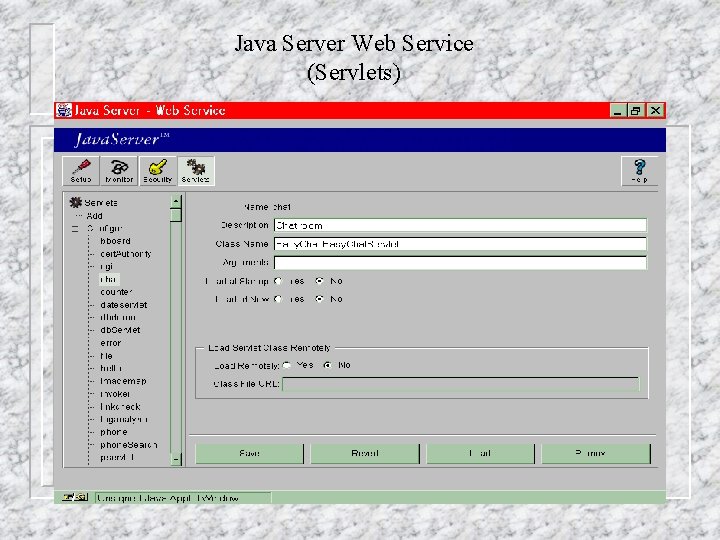
Task: Select the Servlets root tree item
Action: click(101, 203)
